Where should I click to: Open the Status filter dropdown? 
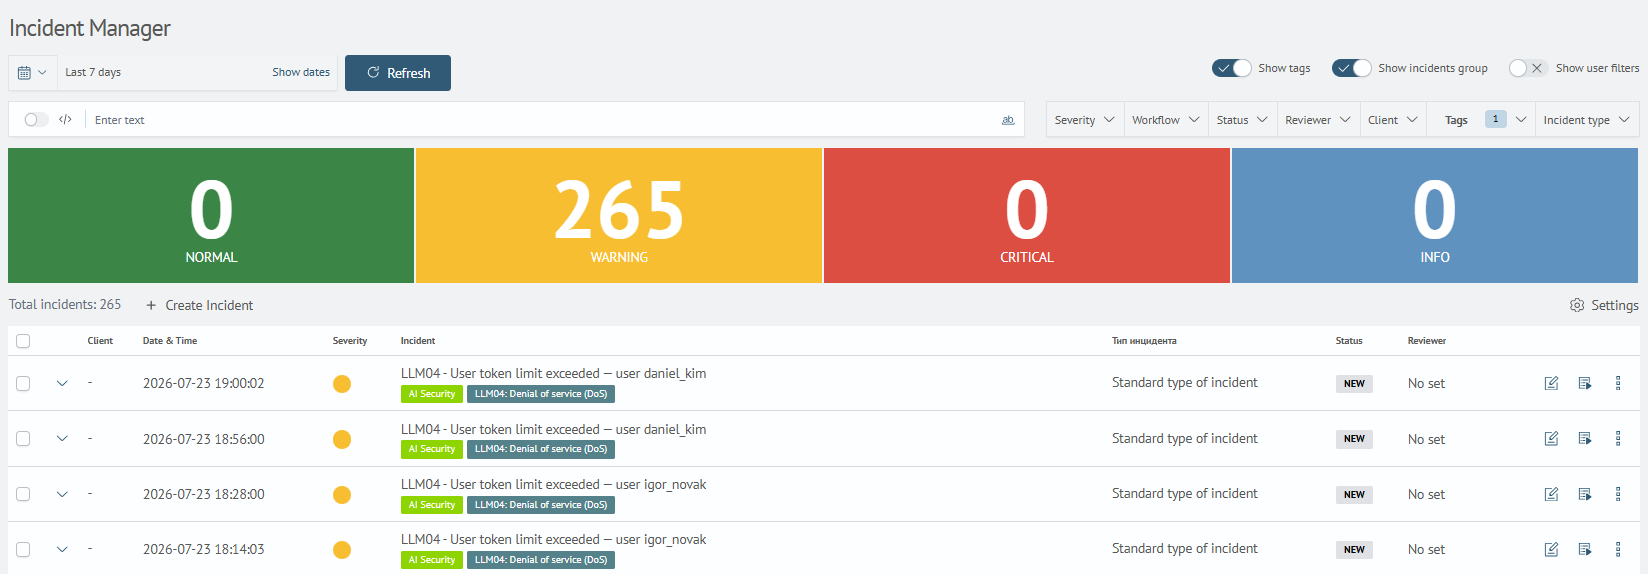click(1242, 120)
